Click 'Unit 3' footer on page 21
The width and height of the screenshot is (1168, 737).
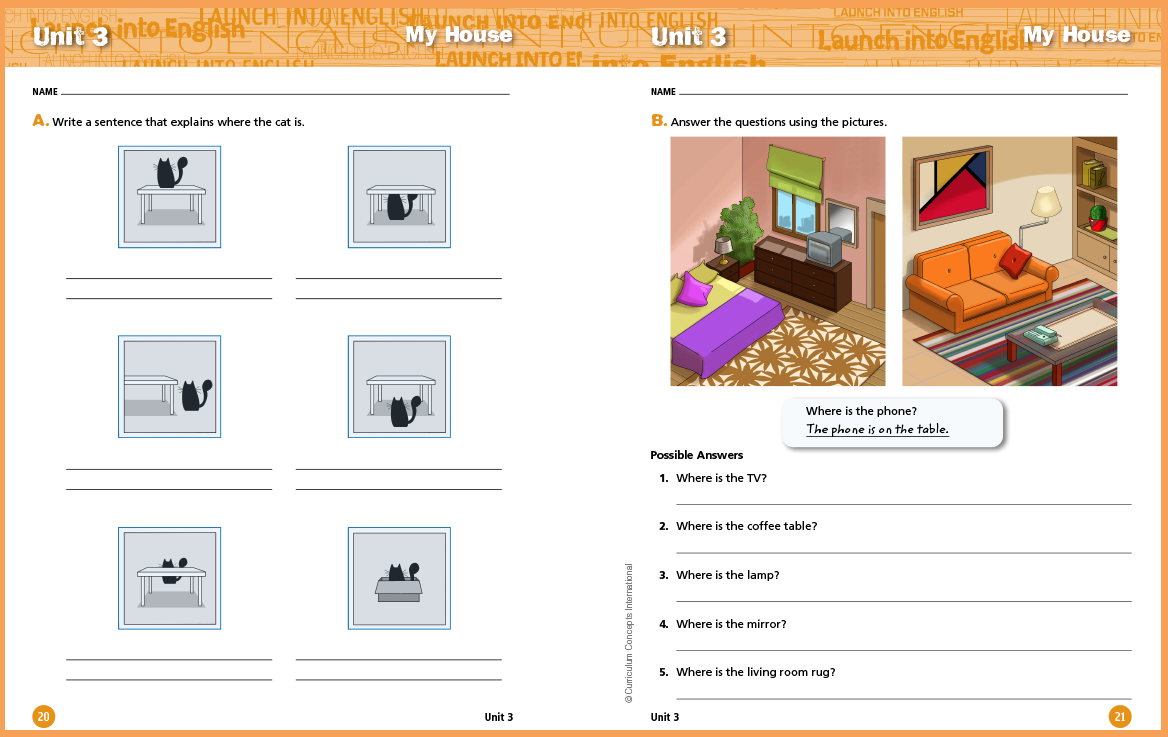coord(664,717)
